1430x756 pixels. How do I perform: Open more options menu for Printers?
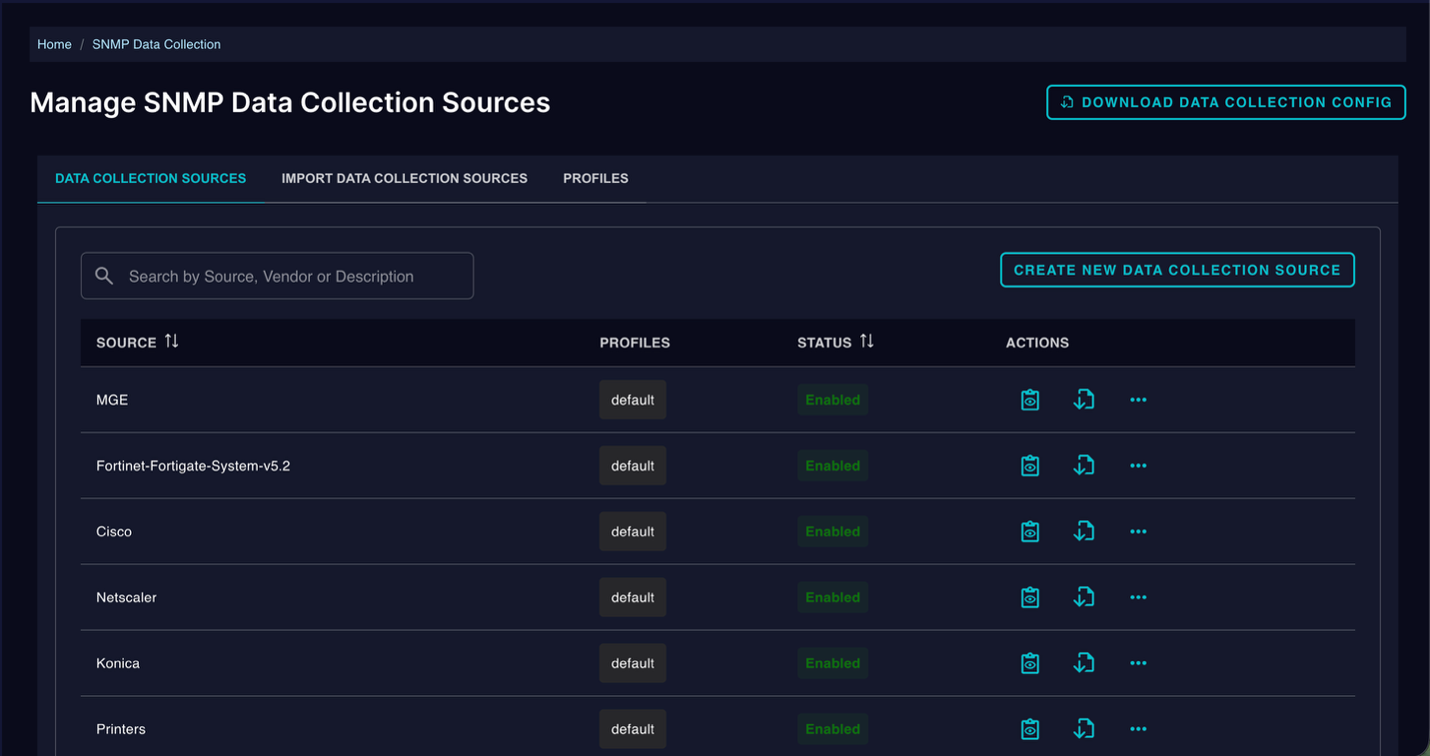point(1138,730)
